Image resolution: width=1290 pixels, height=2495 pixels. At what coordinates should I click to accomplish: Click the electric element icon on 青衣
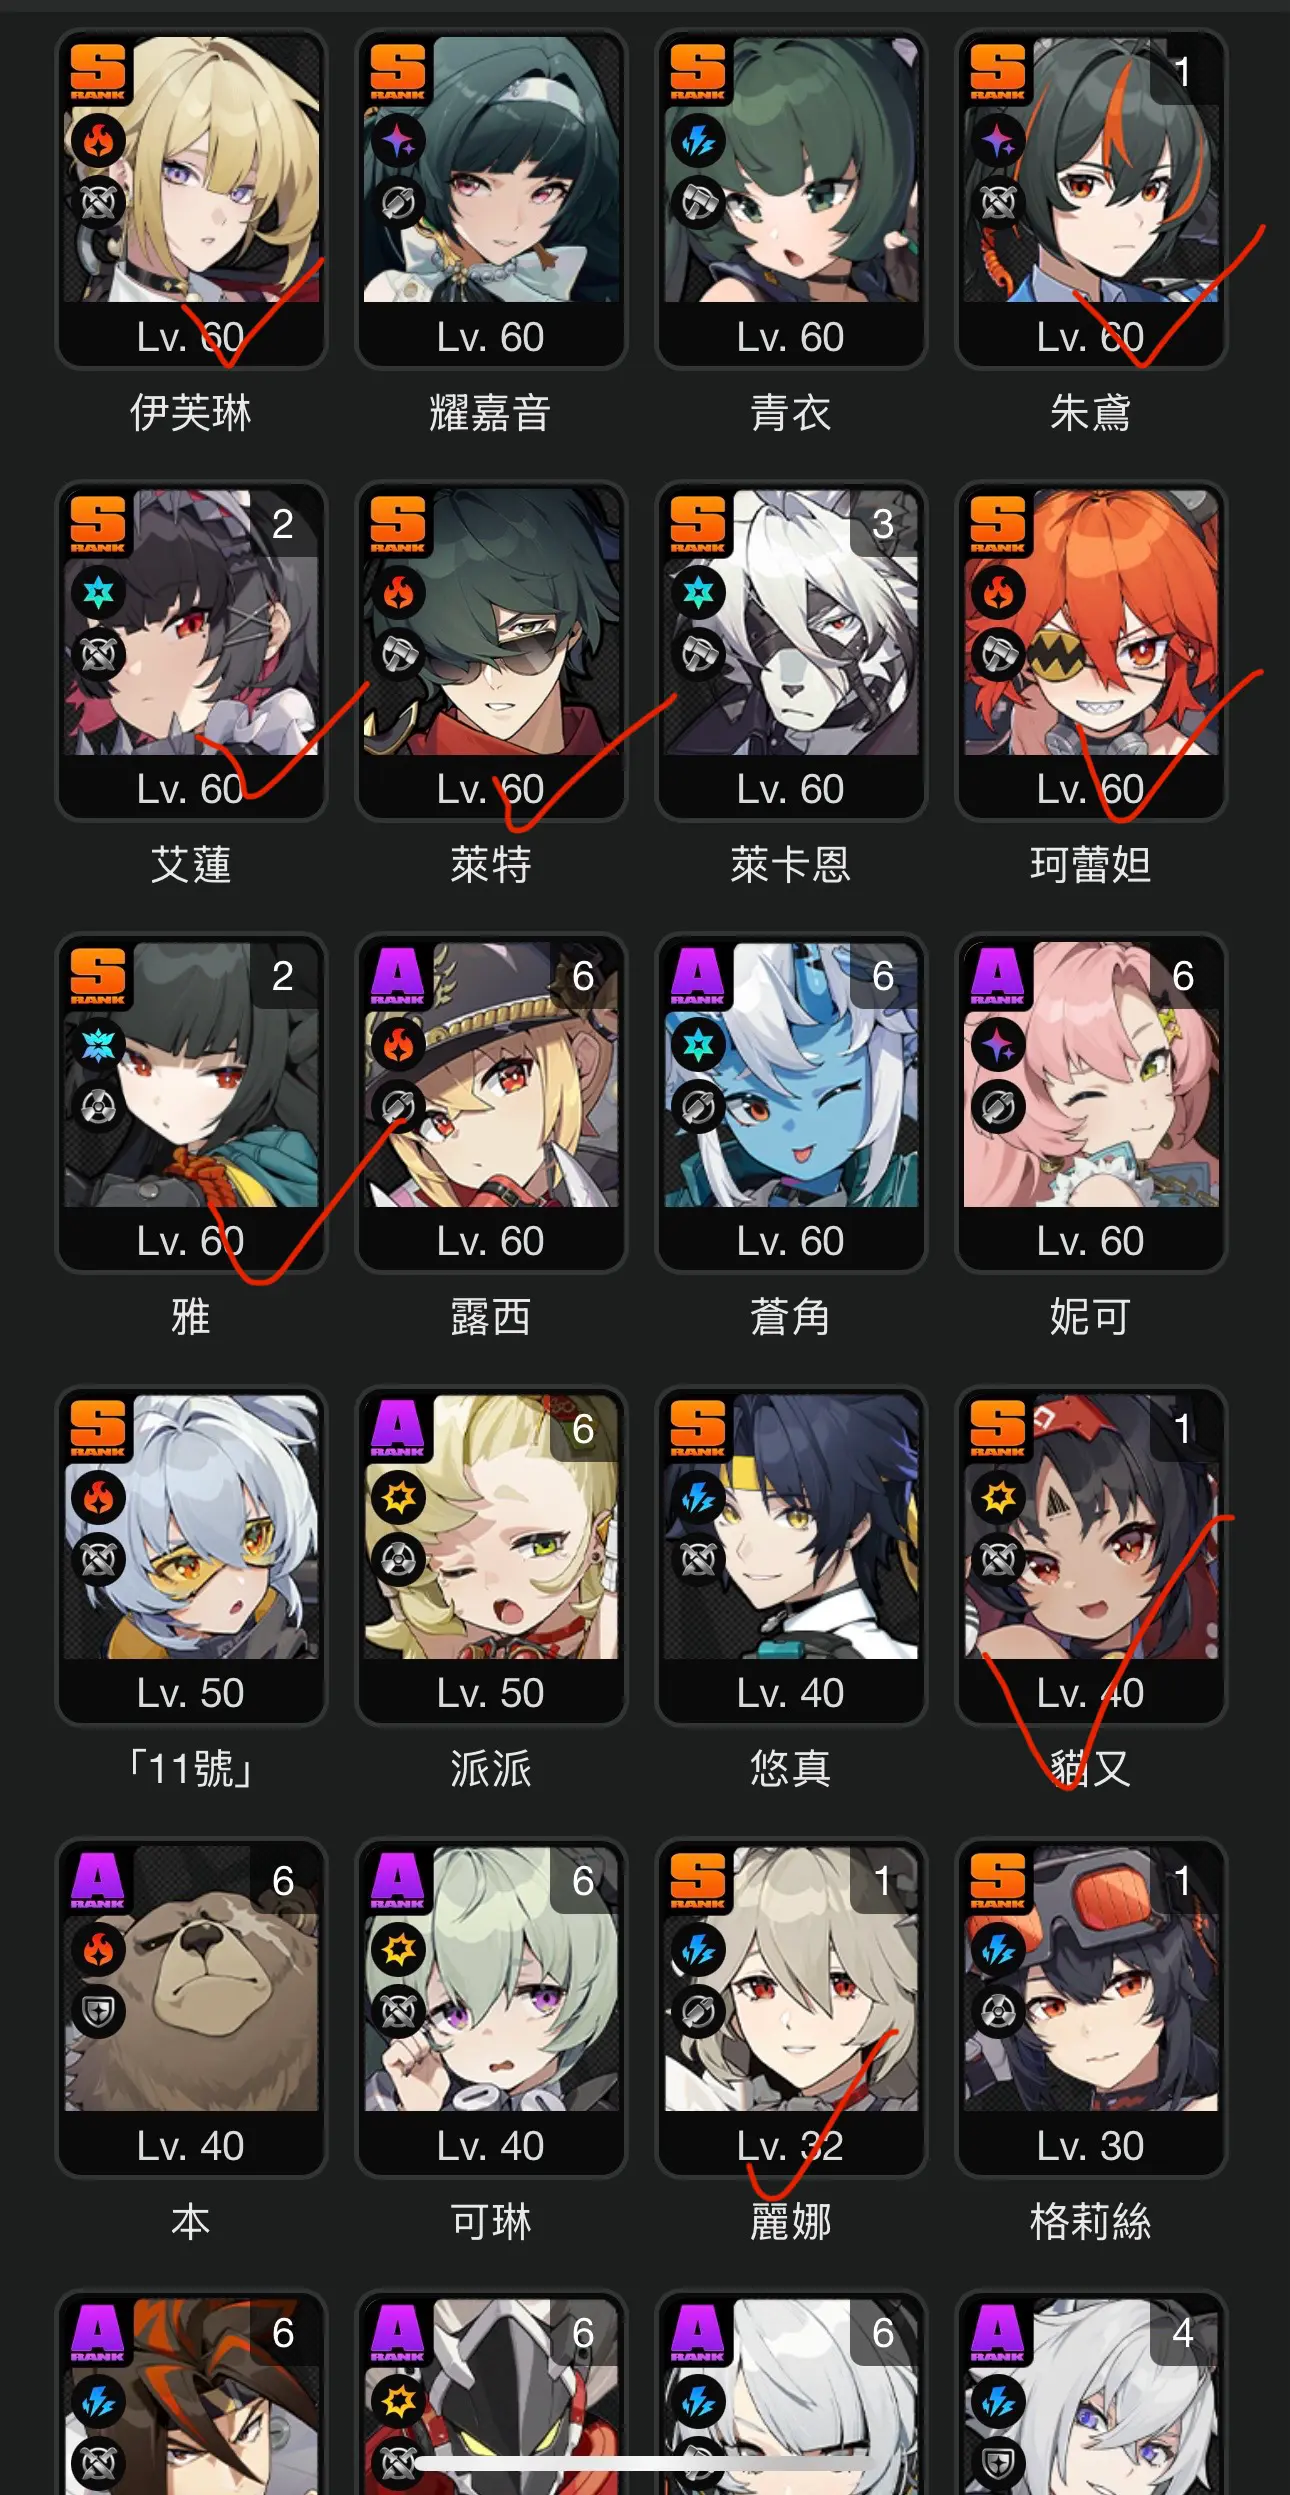click(698, 141)
